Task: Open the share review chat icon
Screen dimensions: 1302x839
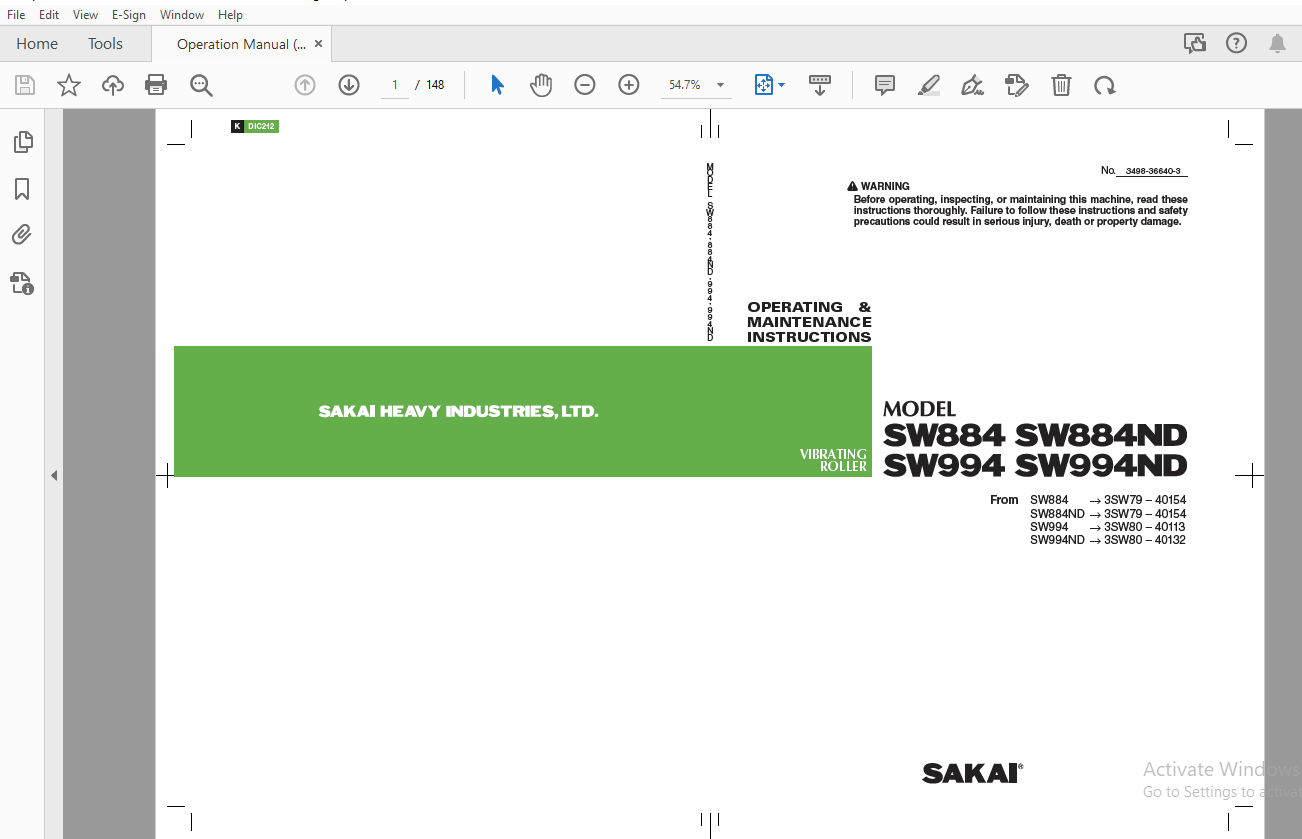Action: tap(1195, 43)
